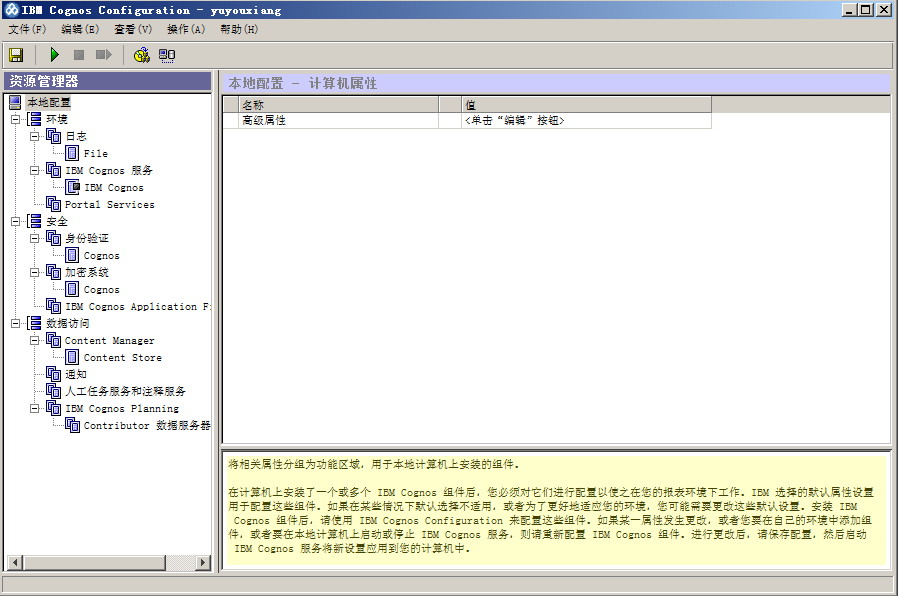Click icon of Cognos under 加密系统
This screenshot has width=898, height=596.
coord(72,289)
